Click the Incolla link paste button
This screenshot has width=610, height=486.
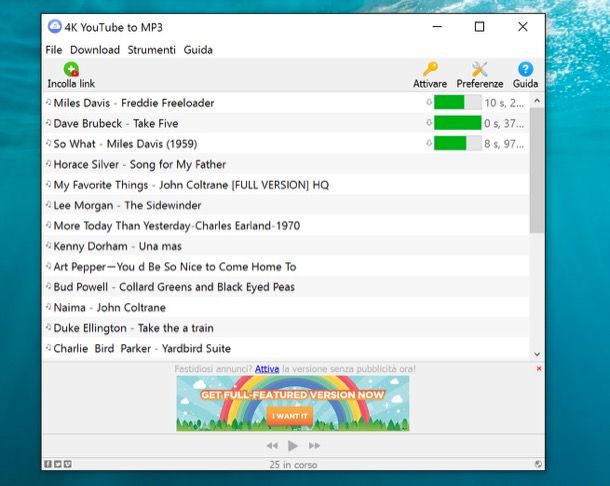point(71,75)
